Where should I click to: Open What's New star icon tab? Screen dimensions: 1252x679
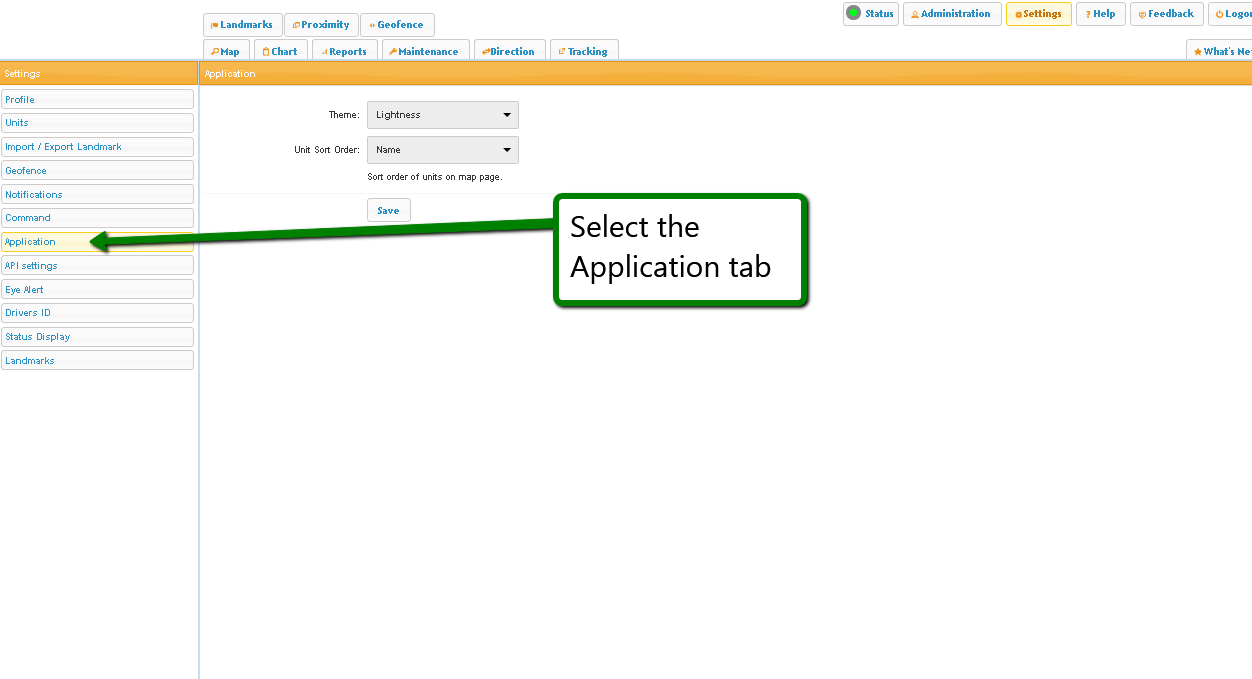pyautogui.click(x=1221, y=51)
